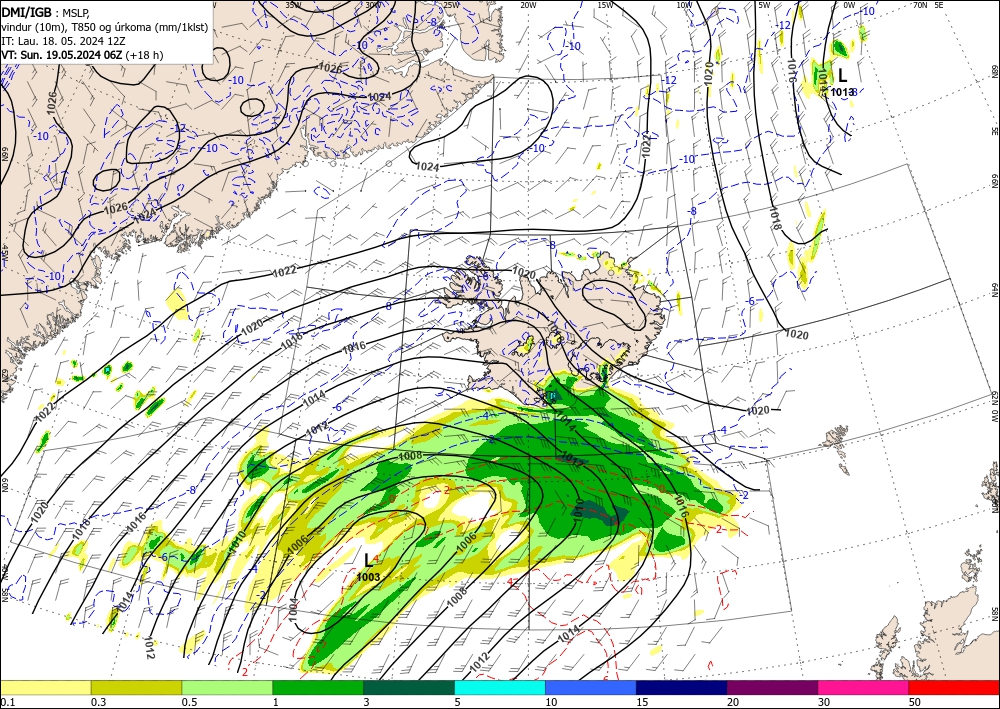Choose the pink 30–50 legend swatch
Screen dimensions: 1000x709
[x=864, y=687]
